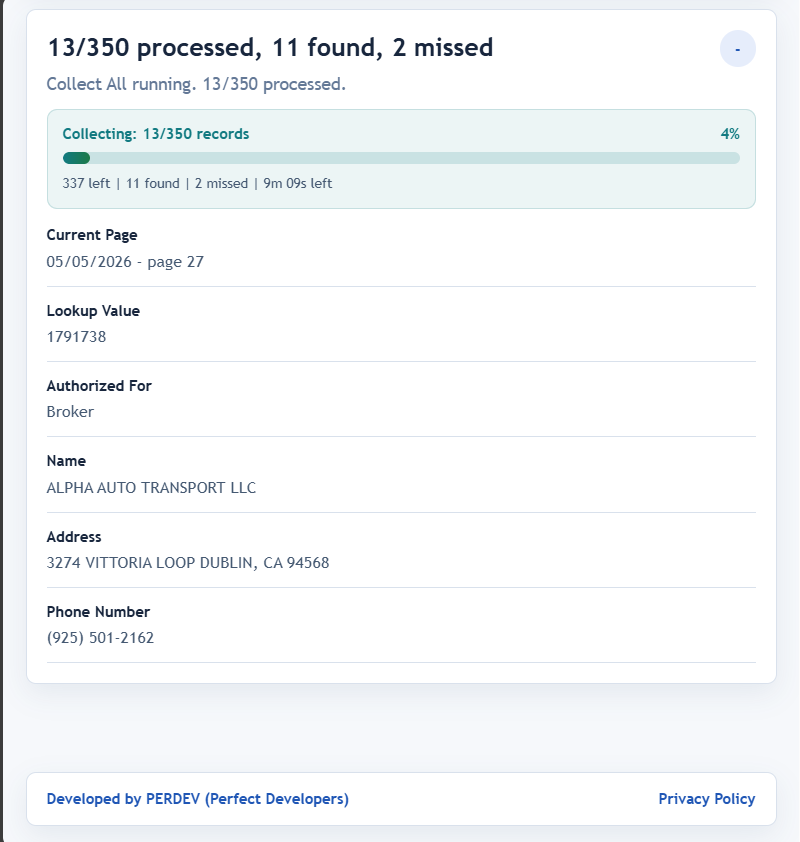Select the address 3274 VITTORIA LOOP DUBLIN

(x=188, y=563)
